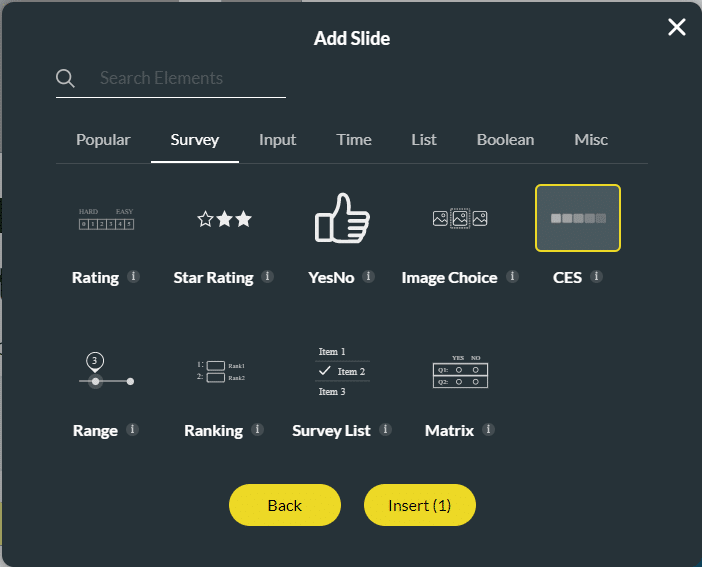Close the Add Slide dialog

[x=677, y=27]
